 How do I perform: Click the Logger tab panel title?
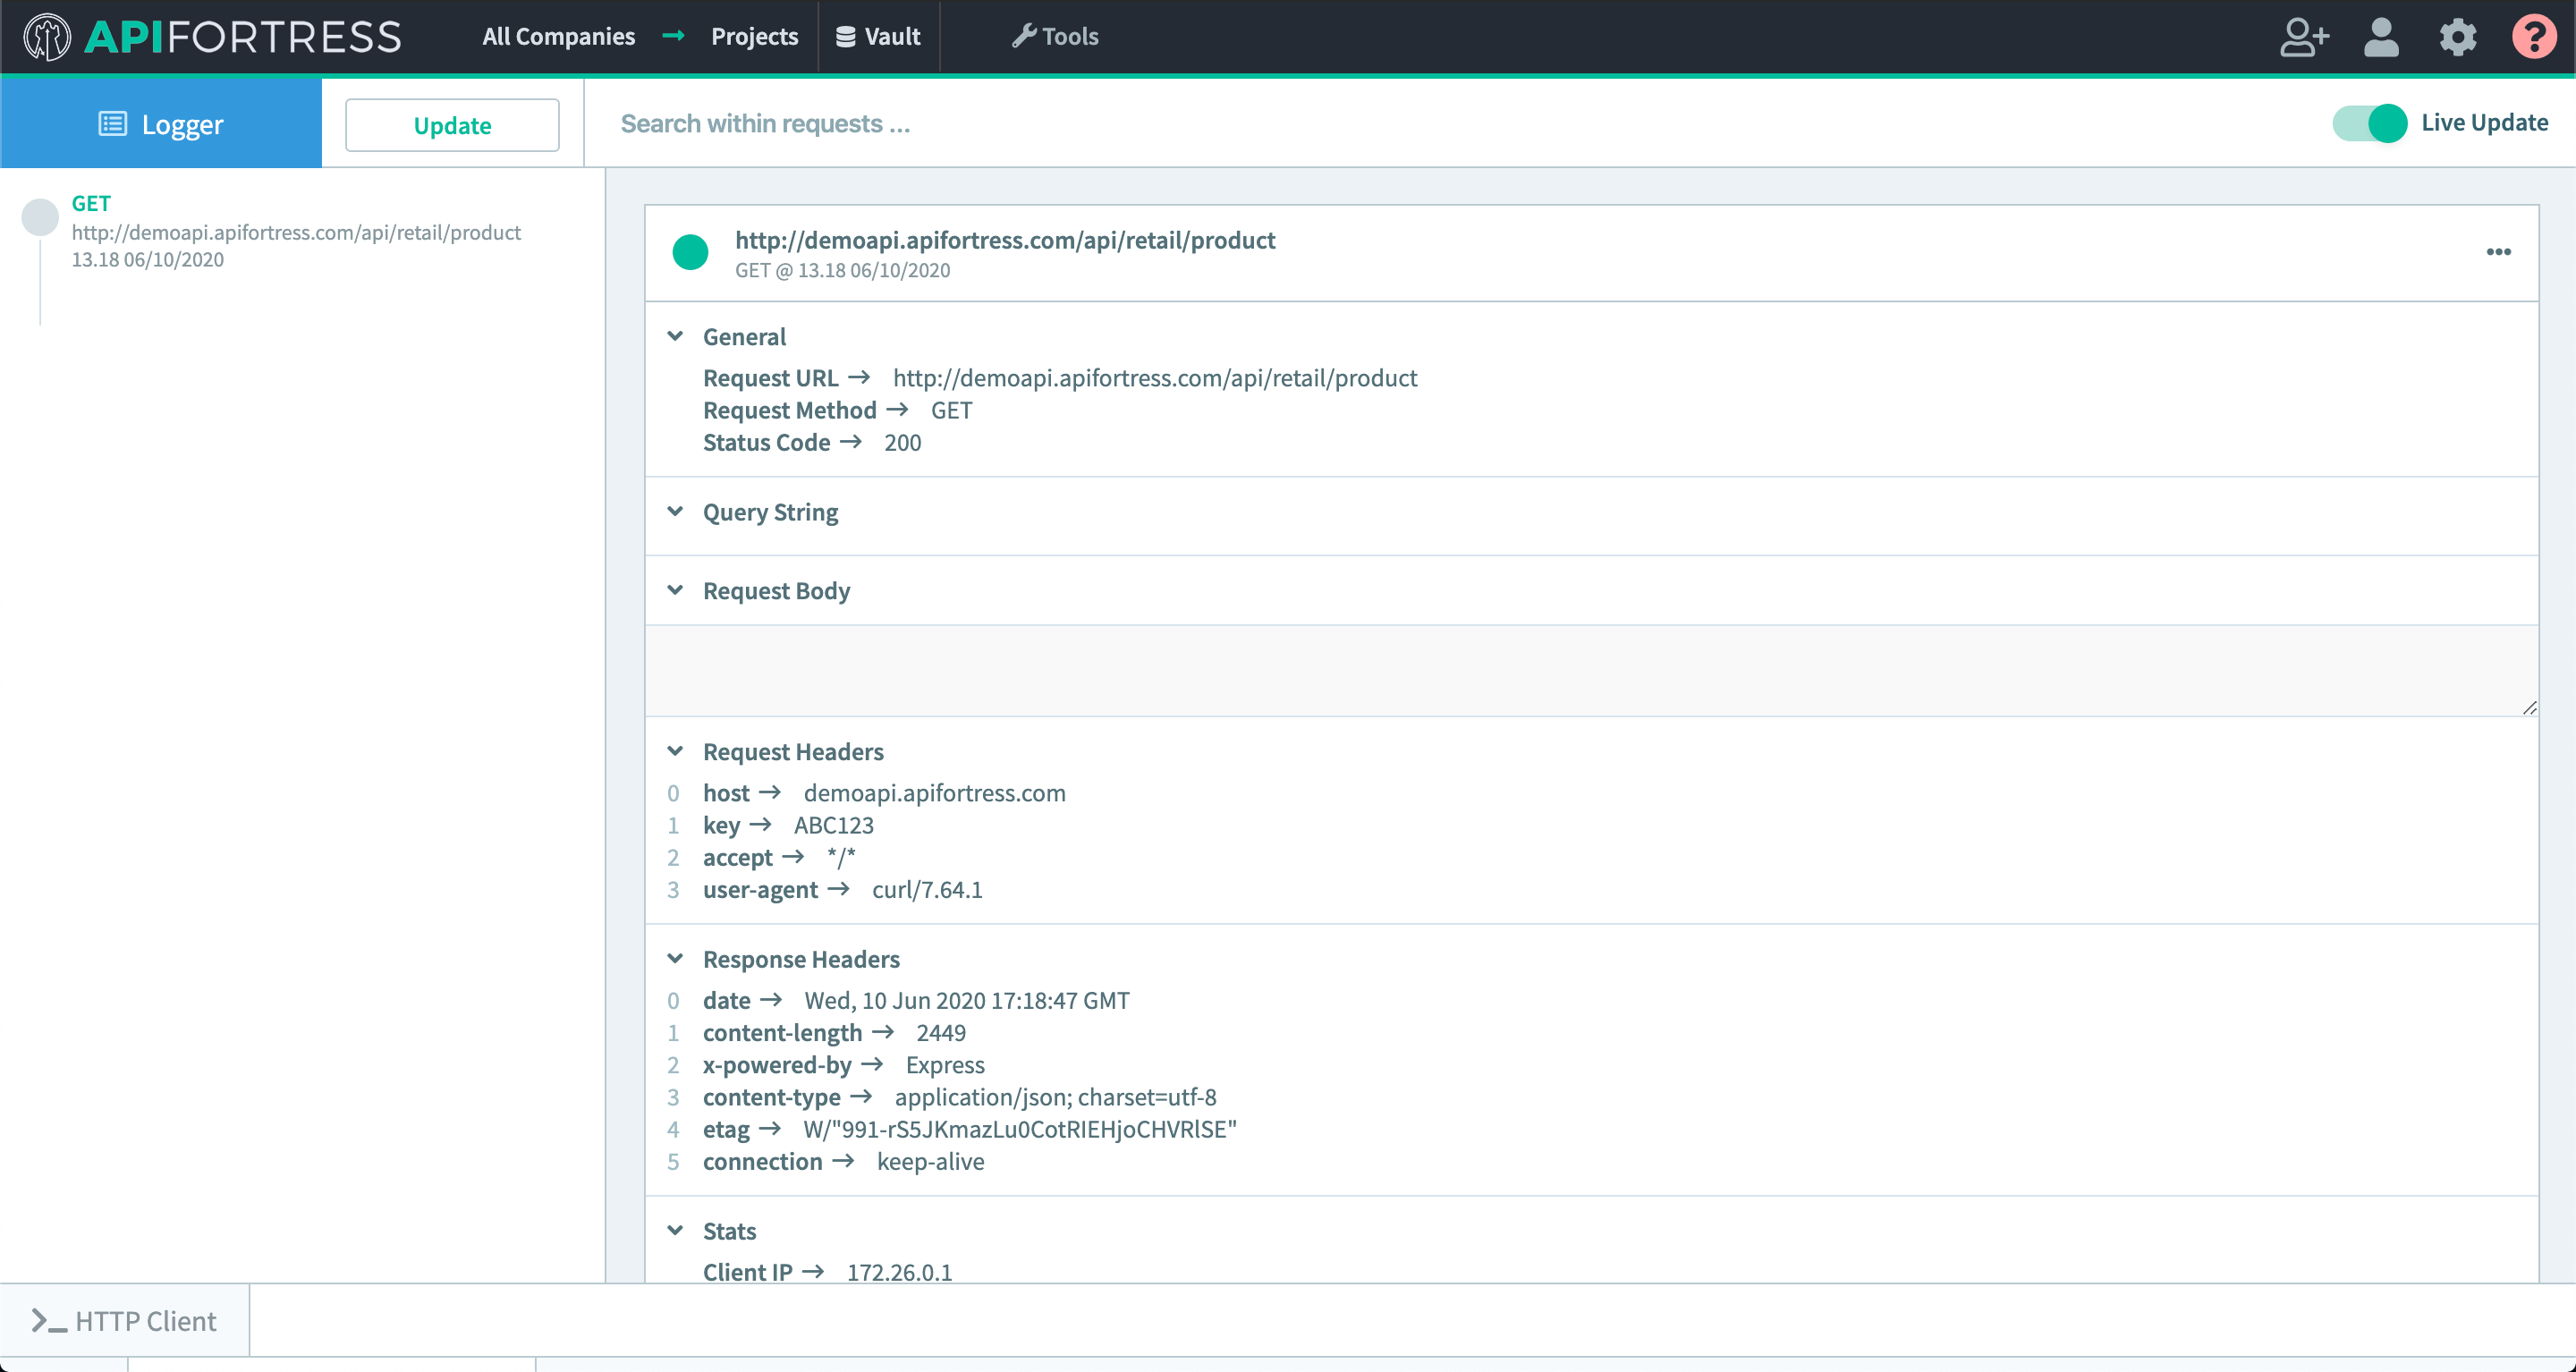pos(162,123)
